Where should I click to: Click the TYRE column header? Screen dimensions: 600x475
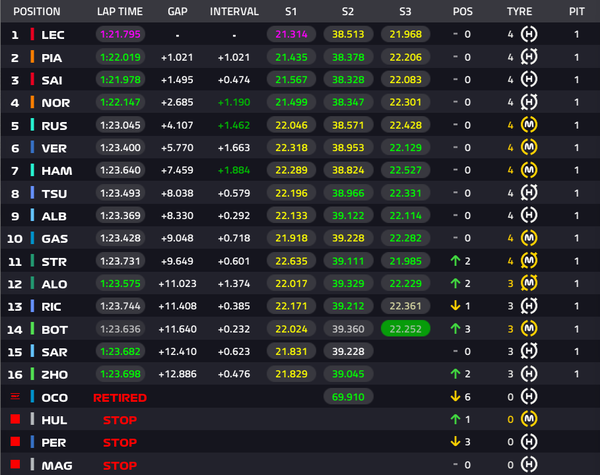pos(519,11)
